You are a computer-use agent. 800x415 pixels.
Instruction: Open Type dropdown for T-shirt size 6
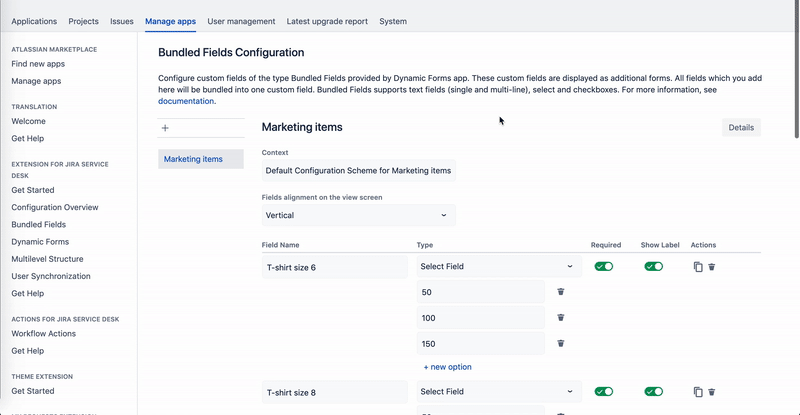[498, 267]
